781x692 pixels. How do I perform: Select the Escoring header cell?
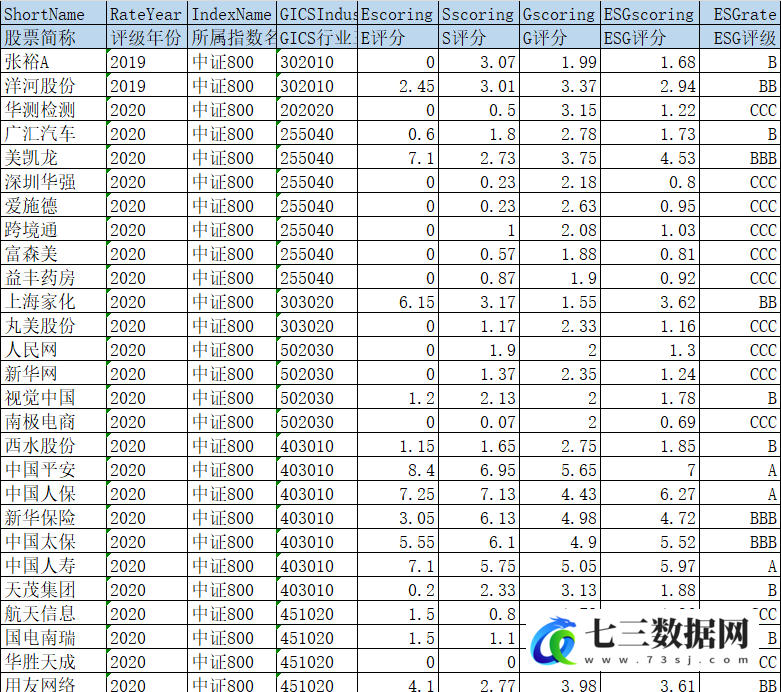(x=397, y=13)
